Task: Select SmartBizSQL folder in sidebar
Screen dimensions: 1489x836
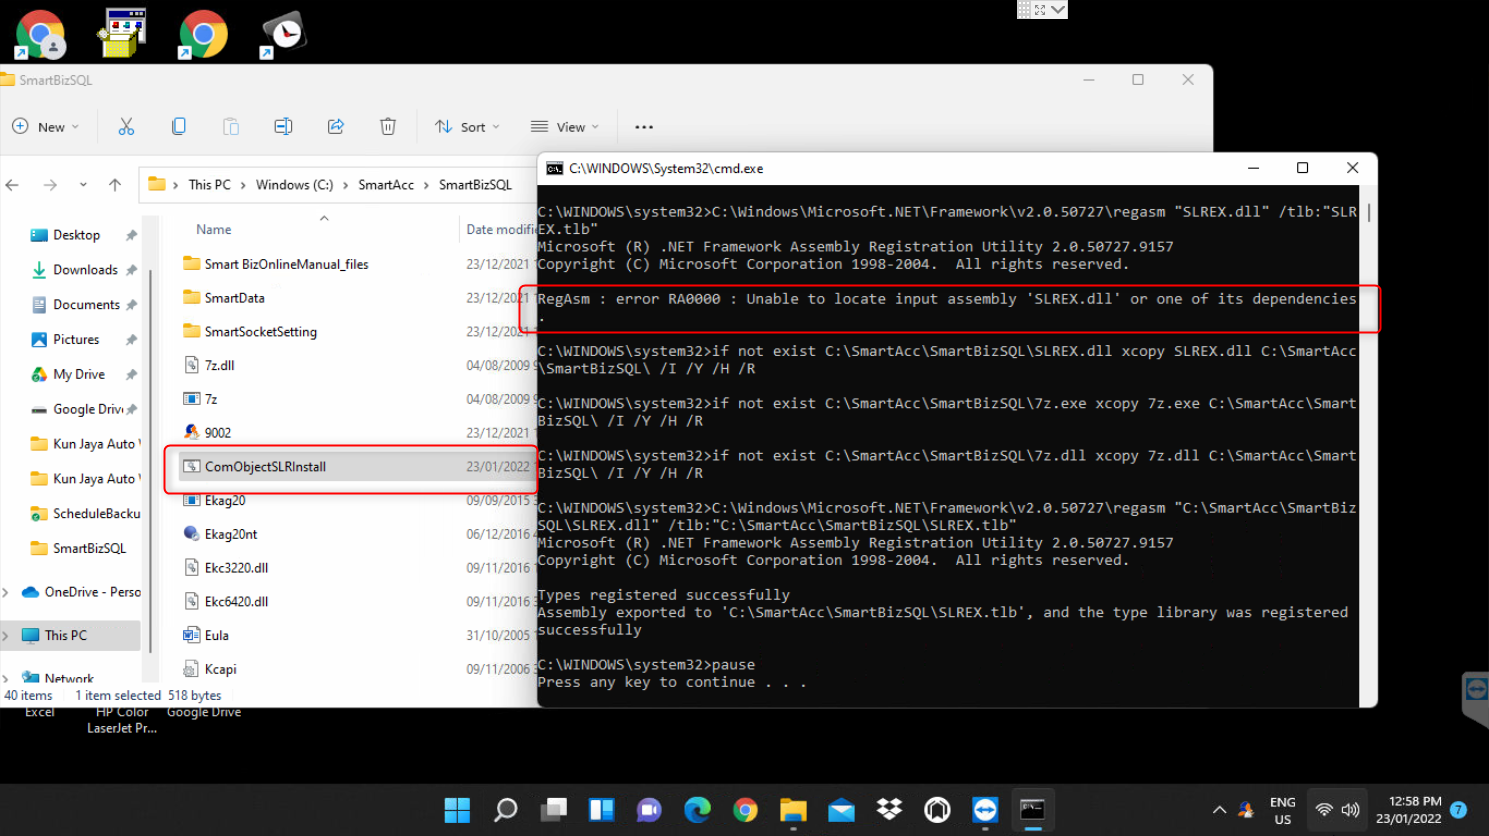Action: [x=89, y=549]
